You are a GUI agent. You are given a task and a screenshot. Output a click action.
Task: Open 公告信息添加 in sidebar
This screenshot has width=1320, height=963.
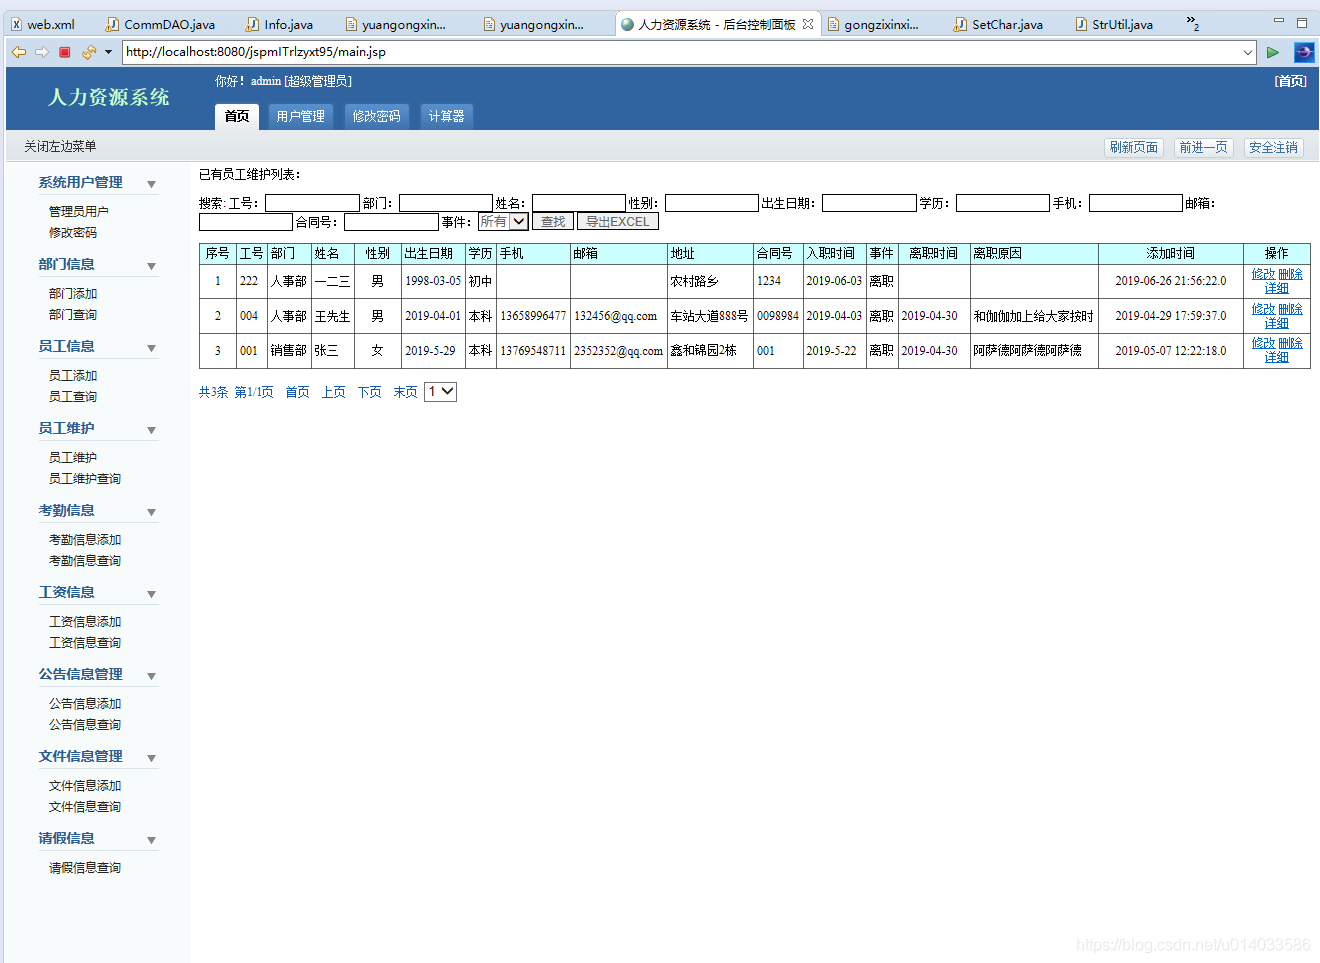(85, 704)
